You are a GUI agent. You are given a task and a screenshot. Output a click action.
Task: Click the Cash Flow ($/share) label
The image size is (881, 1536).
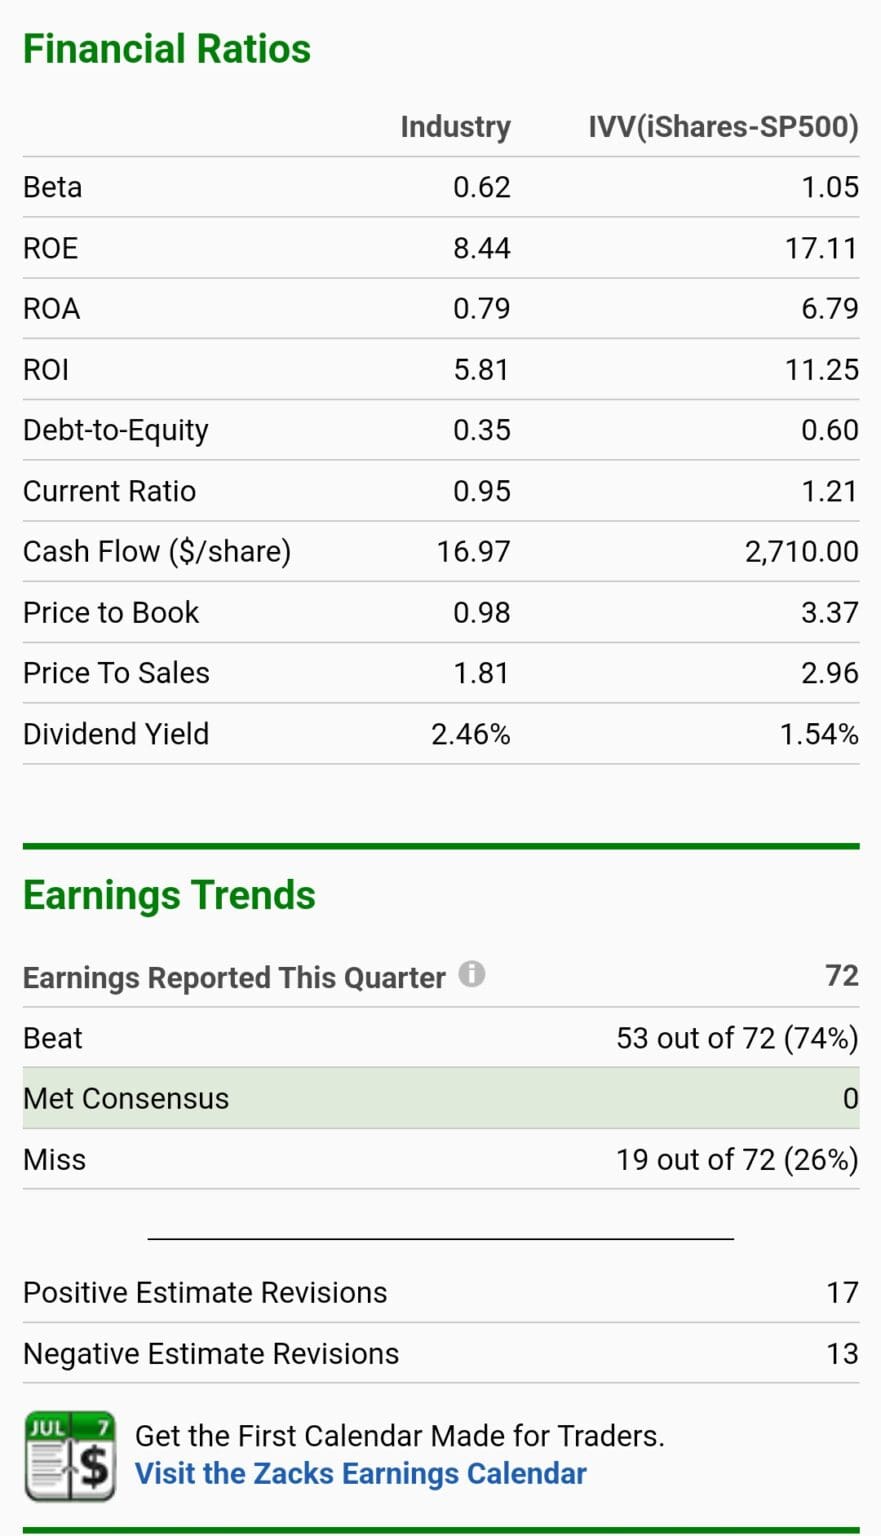(157, 552)
